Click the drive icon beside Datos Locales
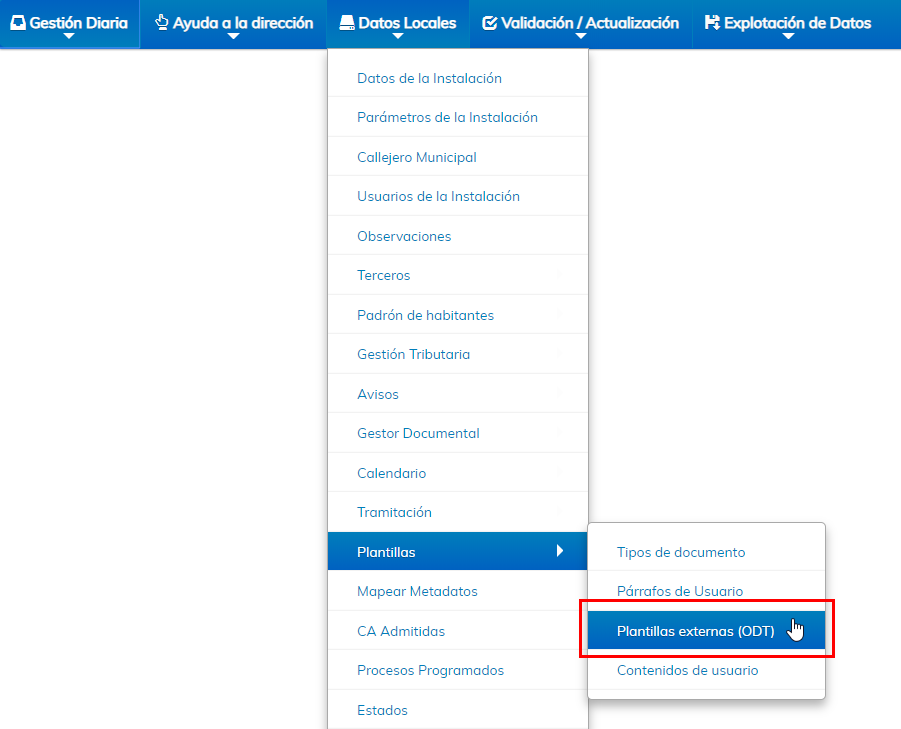Viewport: 901px width, 729px height. click(346, 23)
